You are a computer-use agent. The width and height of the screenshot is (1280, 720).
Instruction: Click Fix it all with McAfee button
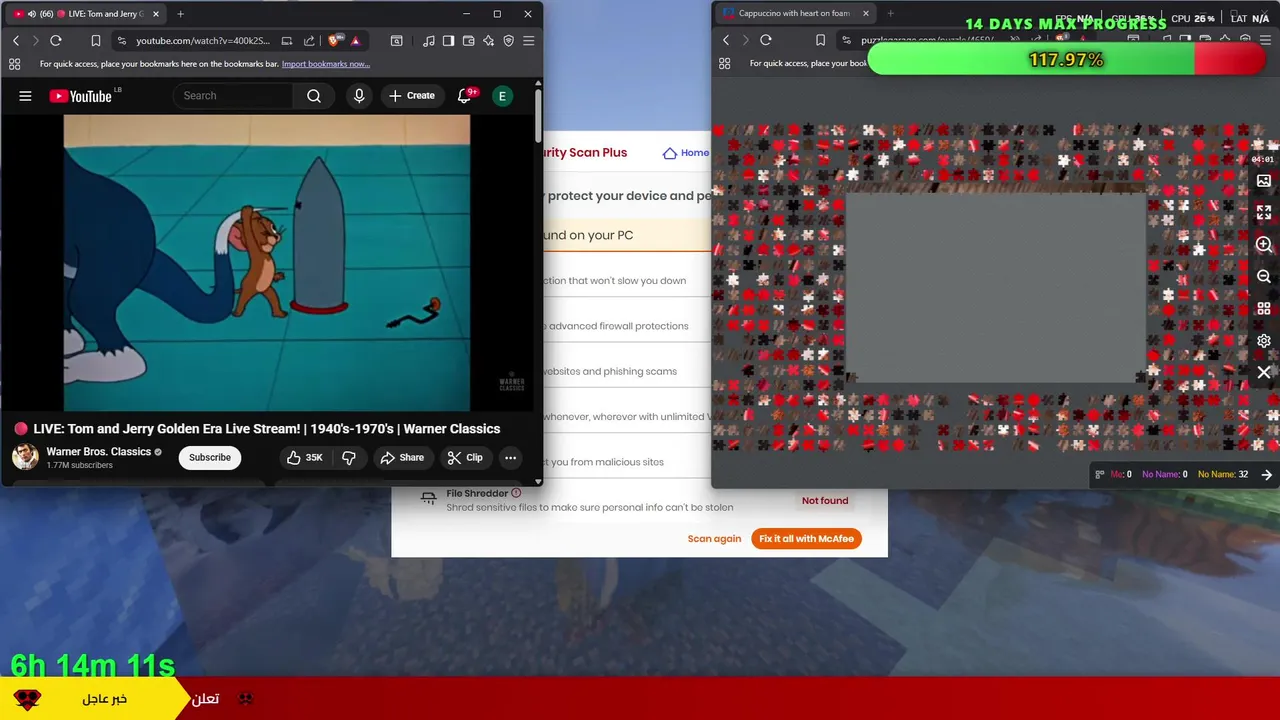click(x=806, y=539)
